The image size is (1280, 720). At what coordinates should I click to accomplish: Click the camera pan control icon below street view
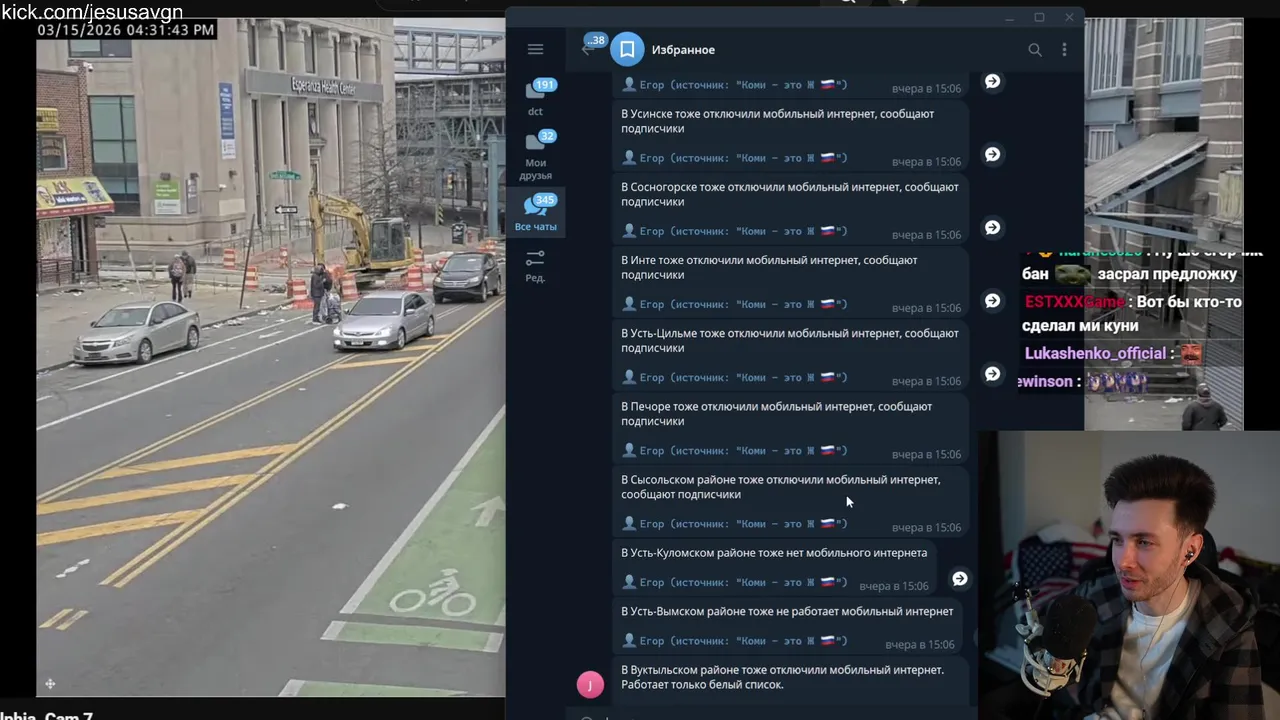pos(50,684)
